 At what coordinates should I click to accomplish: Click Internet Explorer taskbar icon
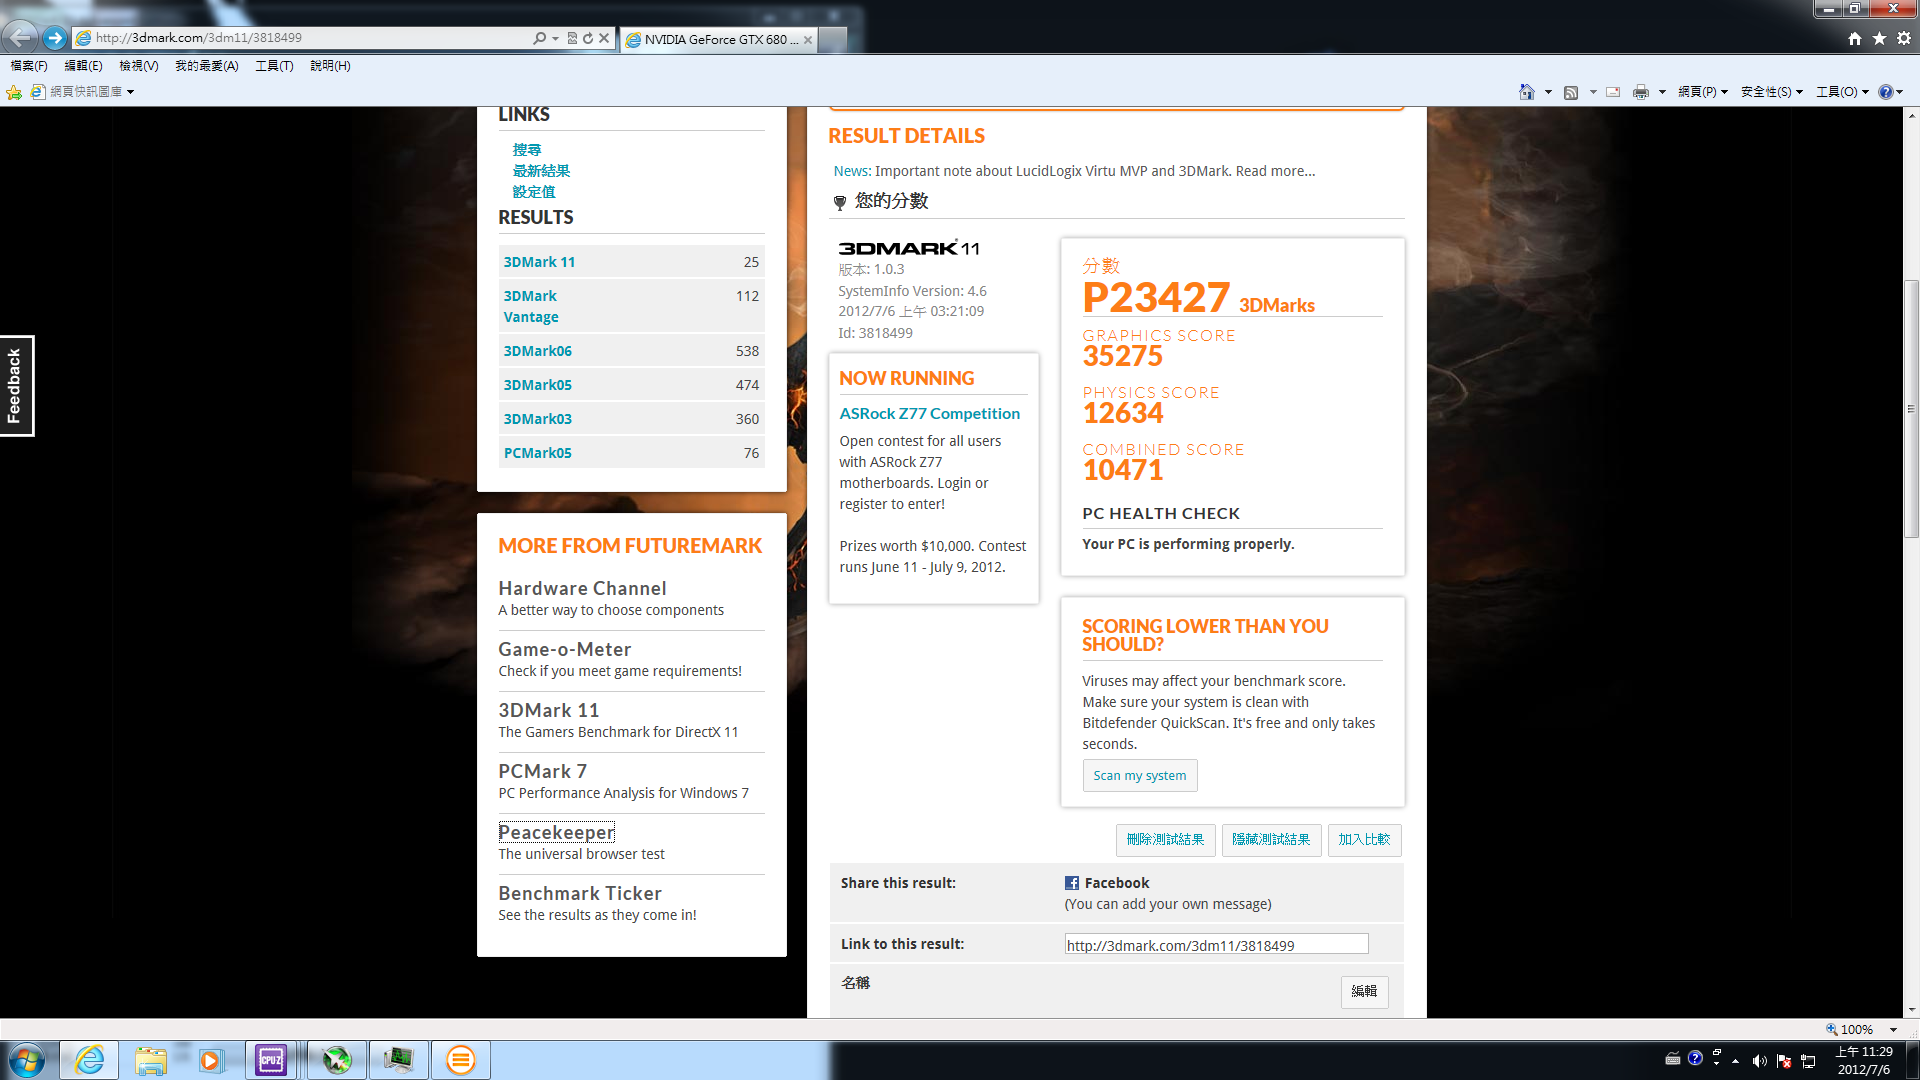[x=89, y=1060]
